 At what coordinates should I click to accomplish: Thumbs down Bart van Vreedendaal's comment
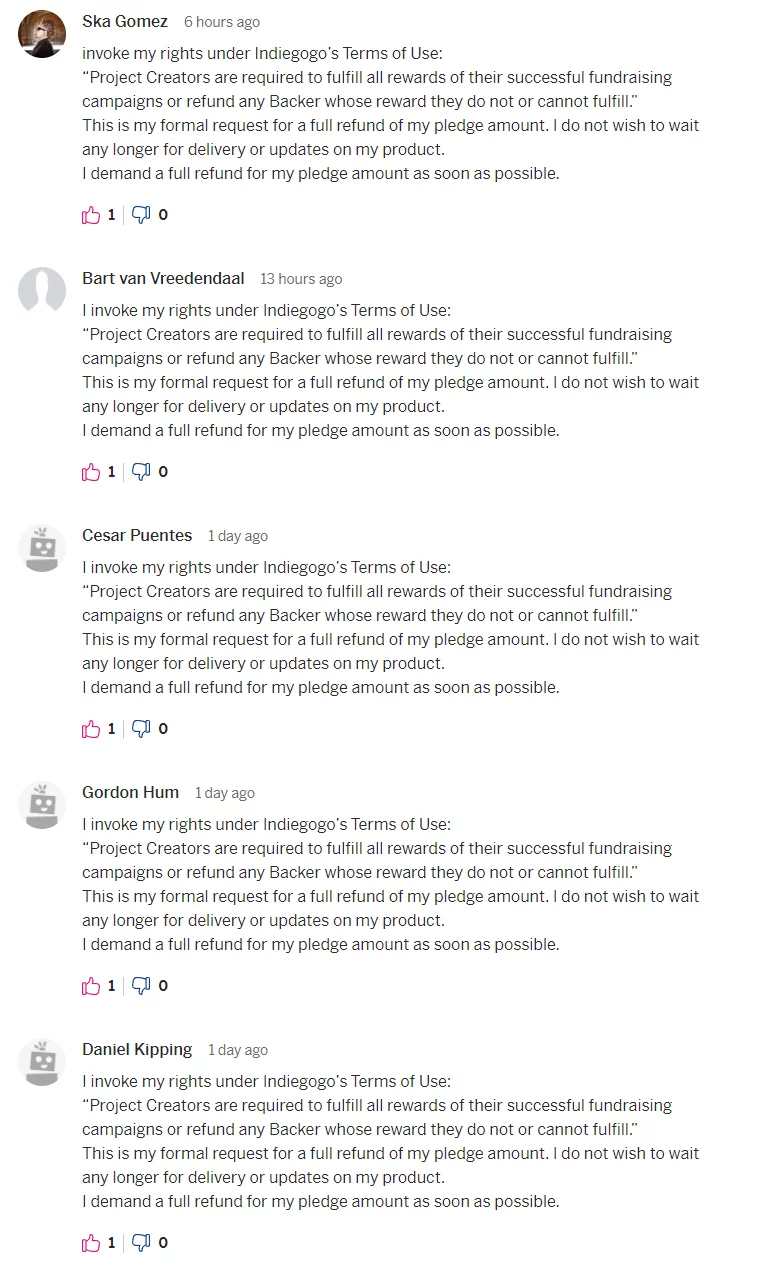141,472
